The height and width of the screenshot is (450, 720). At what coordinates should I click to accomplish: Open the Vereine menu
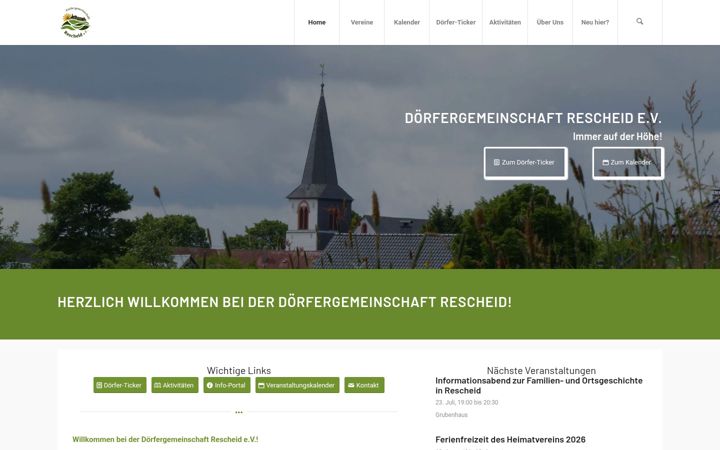pyautogui.click(x=362, y=22)
